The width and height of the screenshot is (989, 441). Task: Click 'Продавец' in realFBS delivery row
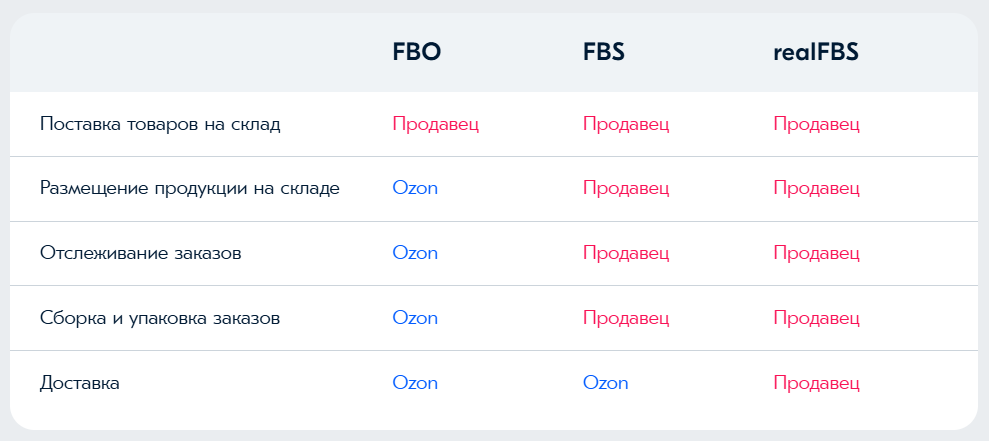[x=817, y=384]
